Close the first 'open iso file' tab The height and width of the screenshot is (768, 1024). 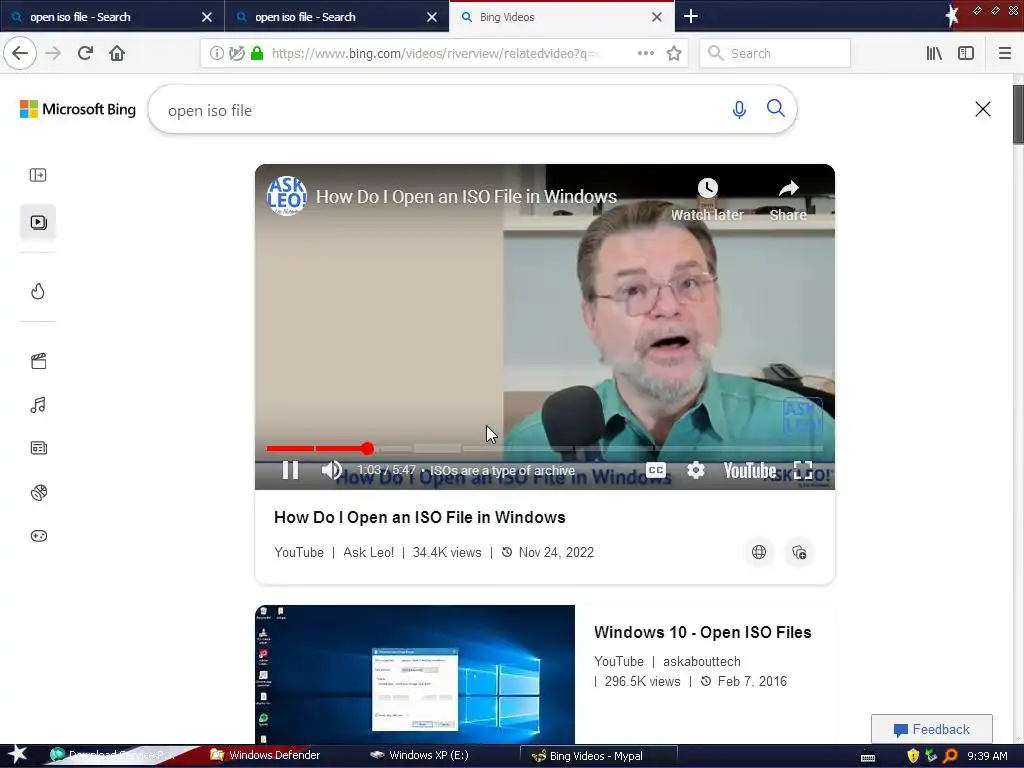[x=206, y=17]
